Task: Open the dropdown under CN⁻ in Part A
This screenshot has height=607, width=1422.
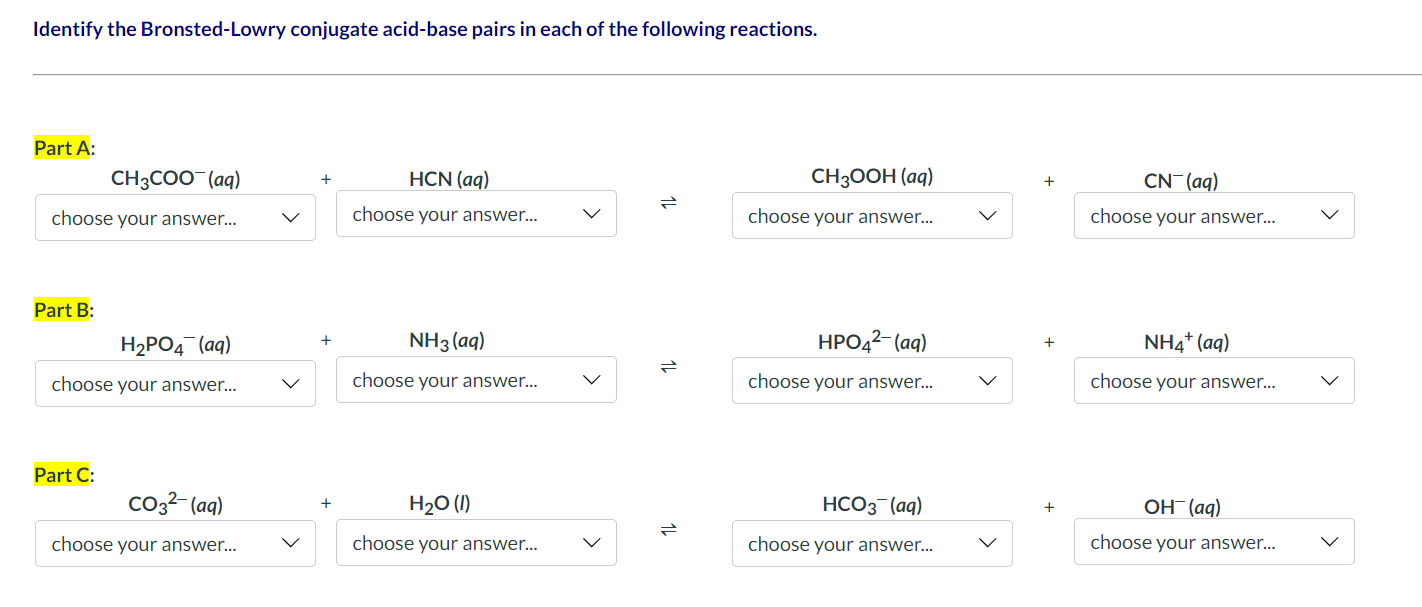Action: coord(1214,215)
